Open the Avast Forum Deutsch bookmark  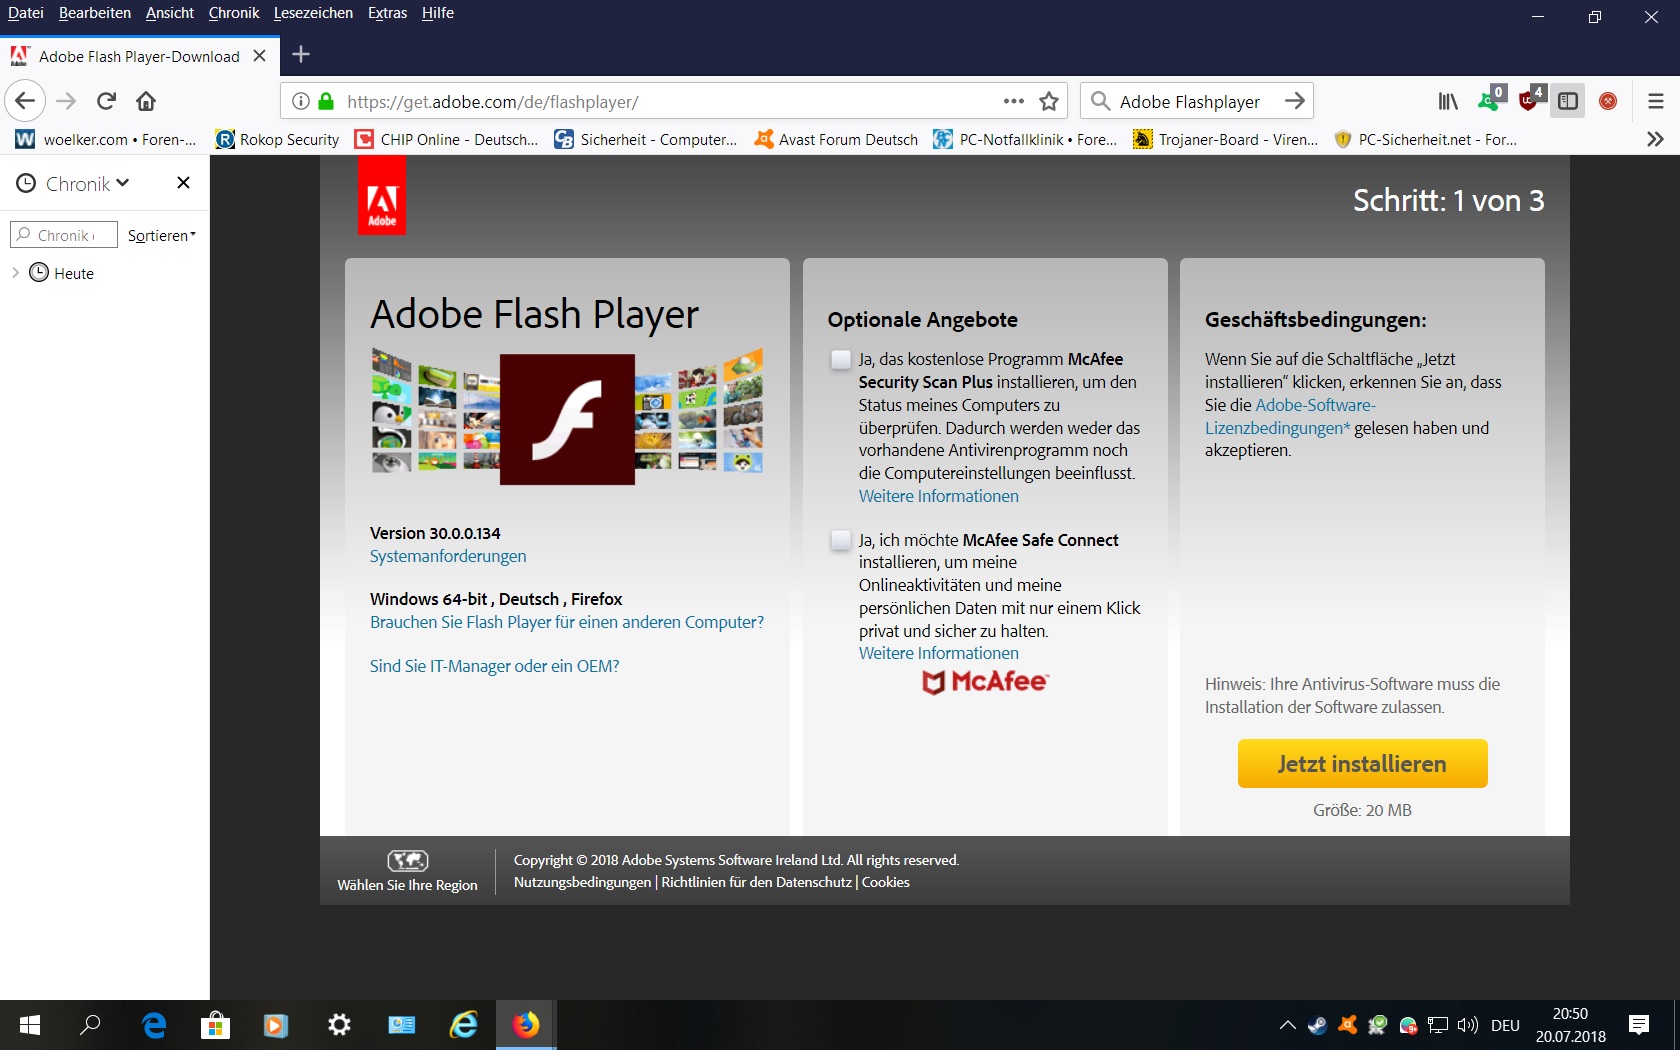click(836, 139)
